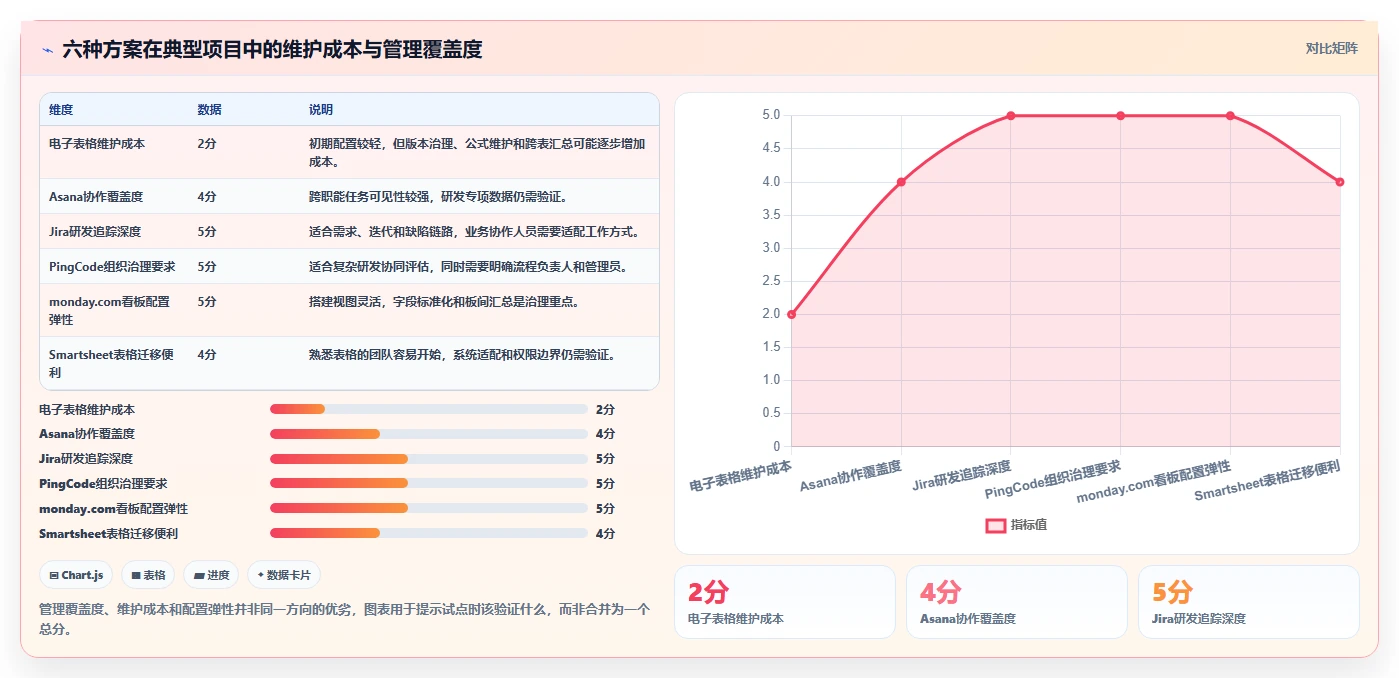Click the Smartsheet表格迁移便利 x-axis label

click(x=1267, y=481)
